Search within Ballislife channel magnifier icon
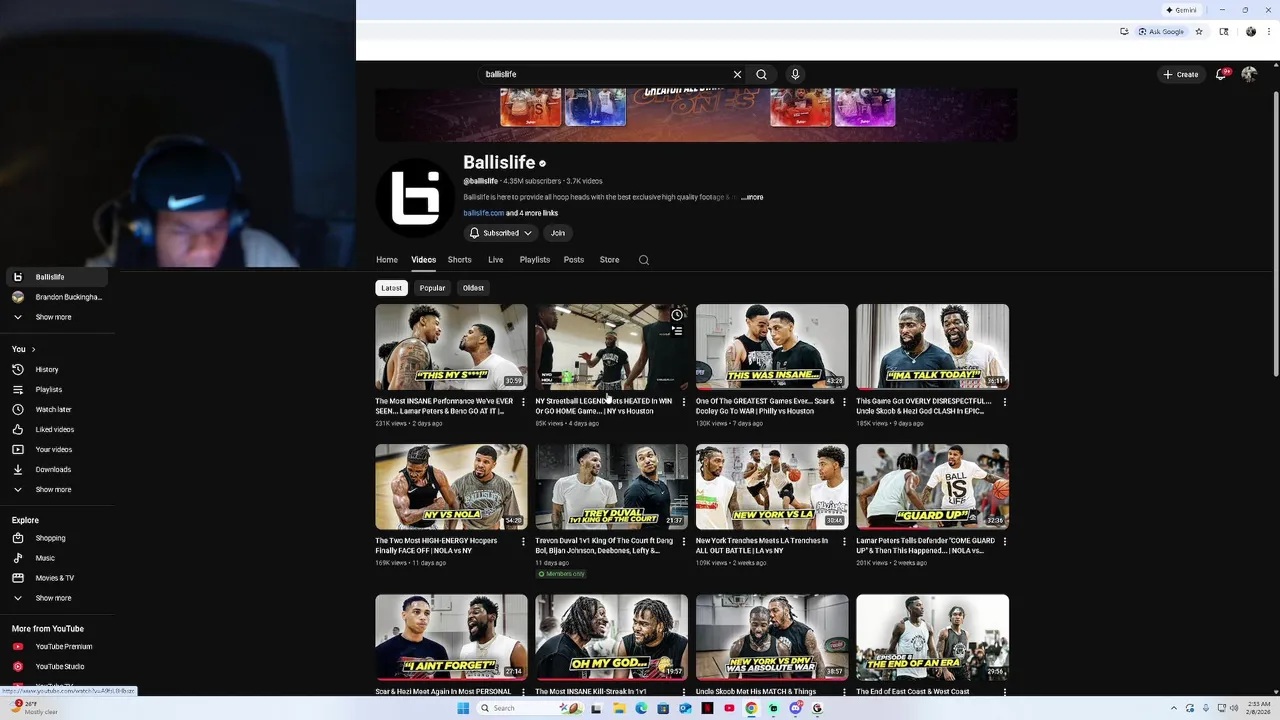1280x720 pixels. [x=644, y=260]
